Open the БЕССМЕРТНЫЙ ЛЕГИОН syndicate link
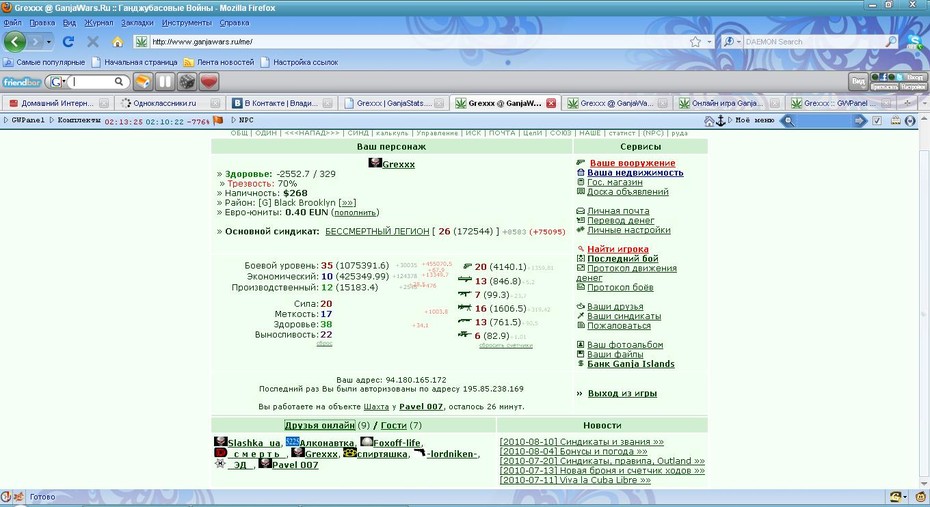930x507 pixels. [x=377, y=231]
